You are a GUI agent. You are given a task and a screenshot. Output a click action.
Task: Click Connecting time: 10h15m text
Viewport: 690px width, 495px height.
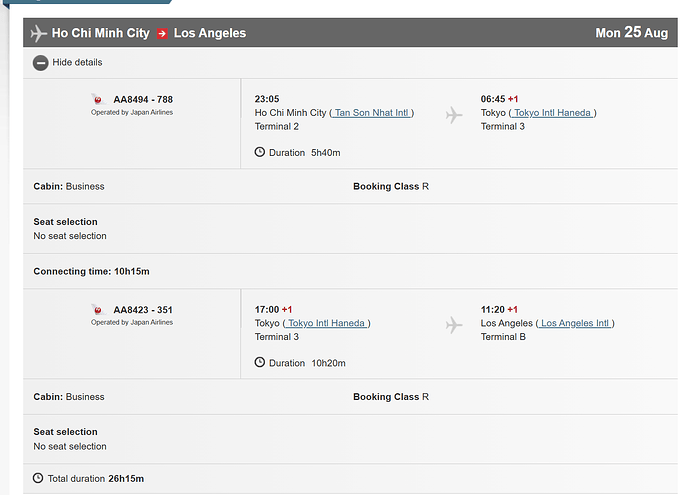click(x=92, y=271)
